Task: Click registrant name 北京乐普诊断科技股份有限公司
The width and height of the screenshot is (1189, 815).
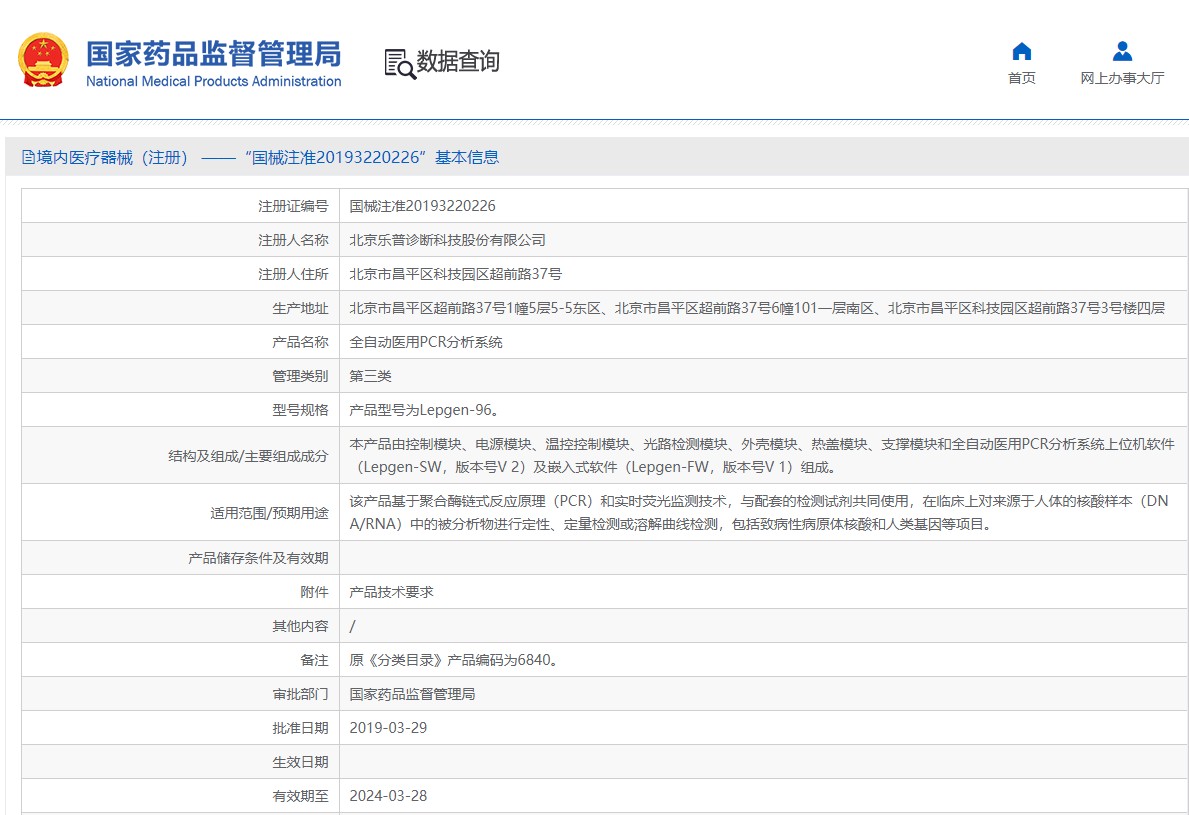Action: [447, 240]
